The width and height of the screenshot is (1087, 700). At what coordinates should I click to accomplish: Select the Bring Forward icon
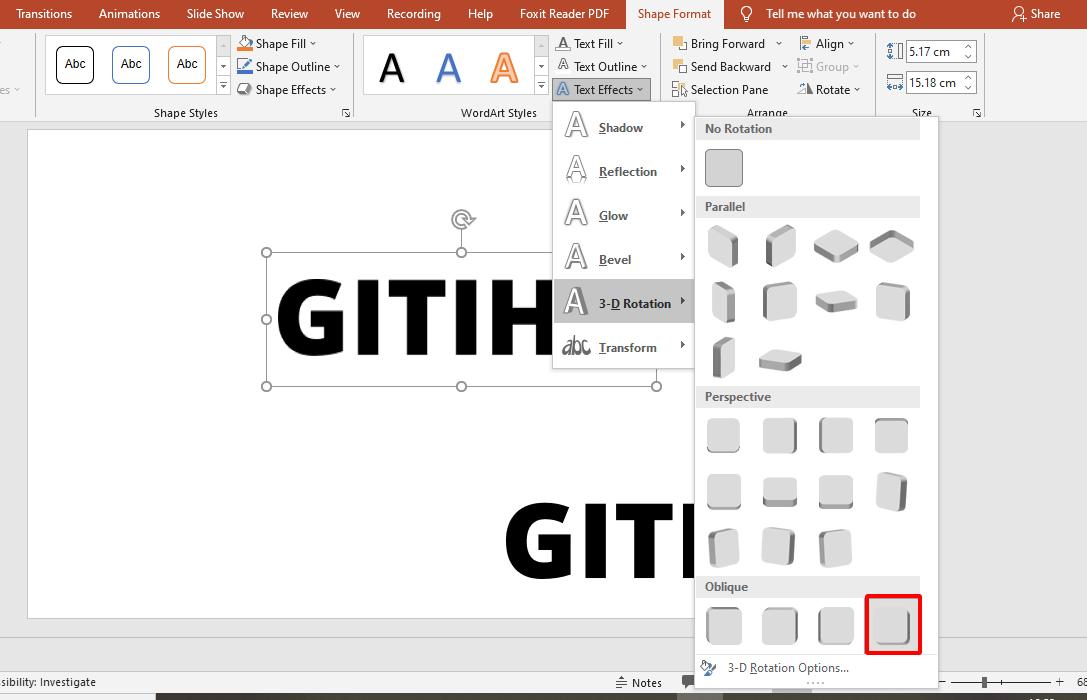point(679,43)
